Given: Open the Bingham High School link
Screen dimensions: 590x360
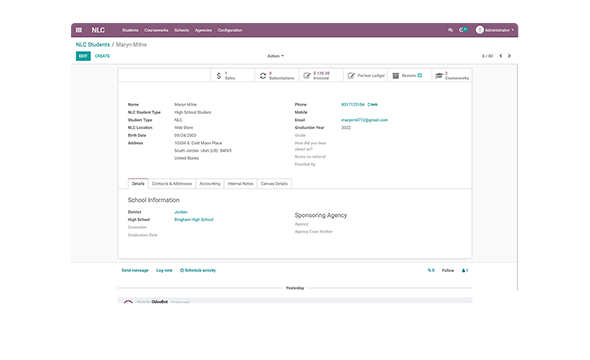Looking at the screenshot, I should coord(194,220).
